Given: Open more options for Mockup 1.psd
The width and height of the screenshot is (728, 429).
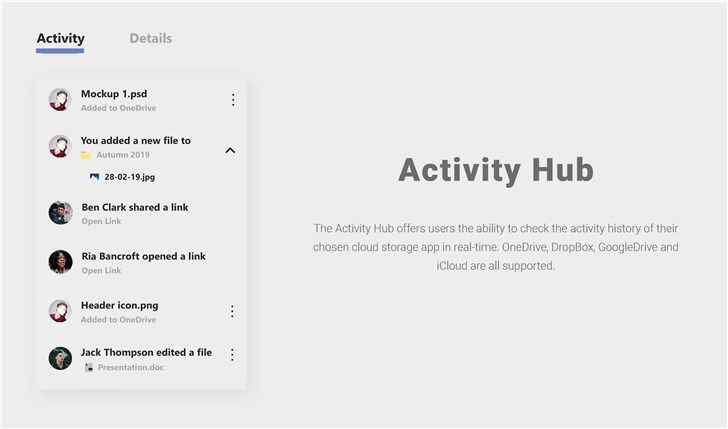Looking at the screenshot, I should tap(233, 100).
